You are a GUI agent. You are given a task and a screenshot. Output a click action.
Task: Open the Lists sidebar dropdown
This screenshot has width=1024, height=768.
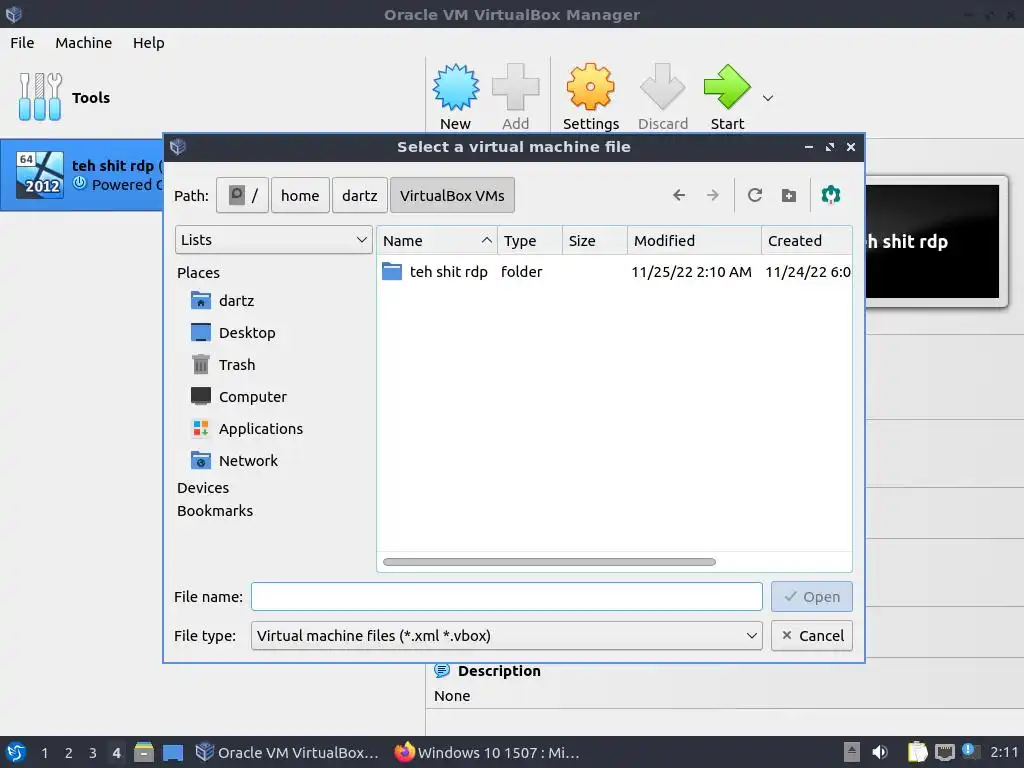click(274, 240)
